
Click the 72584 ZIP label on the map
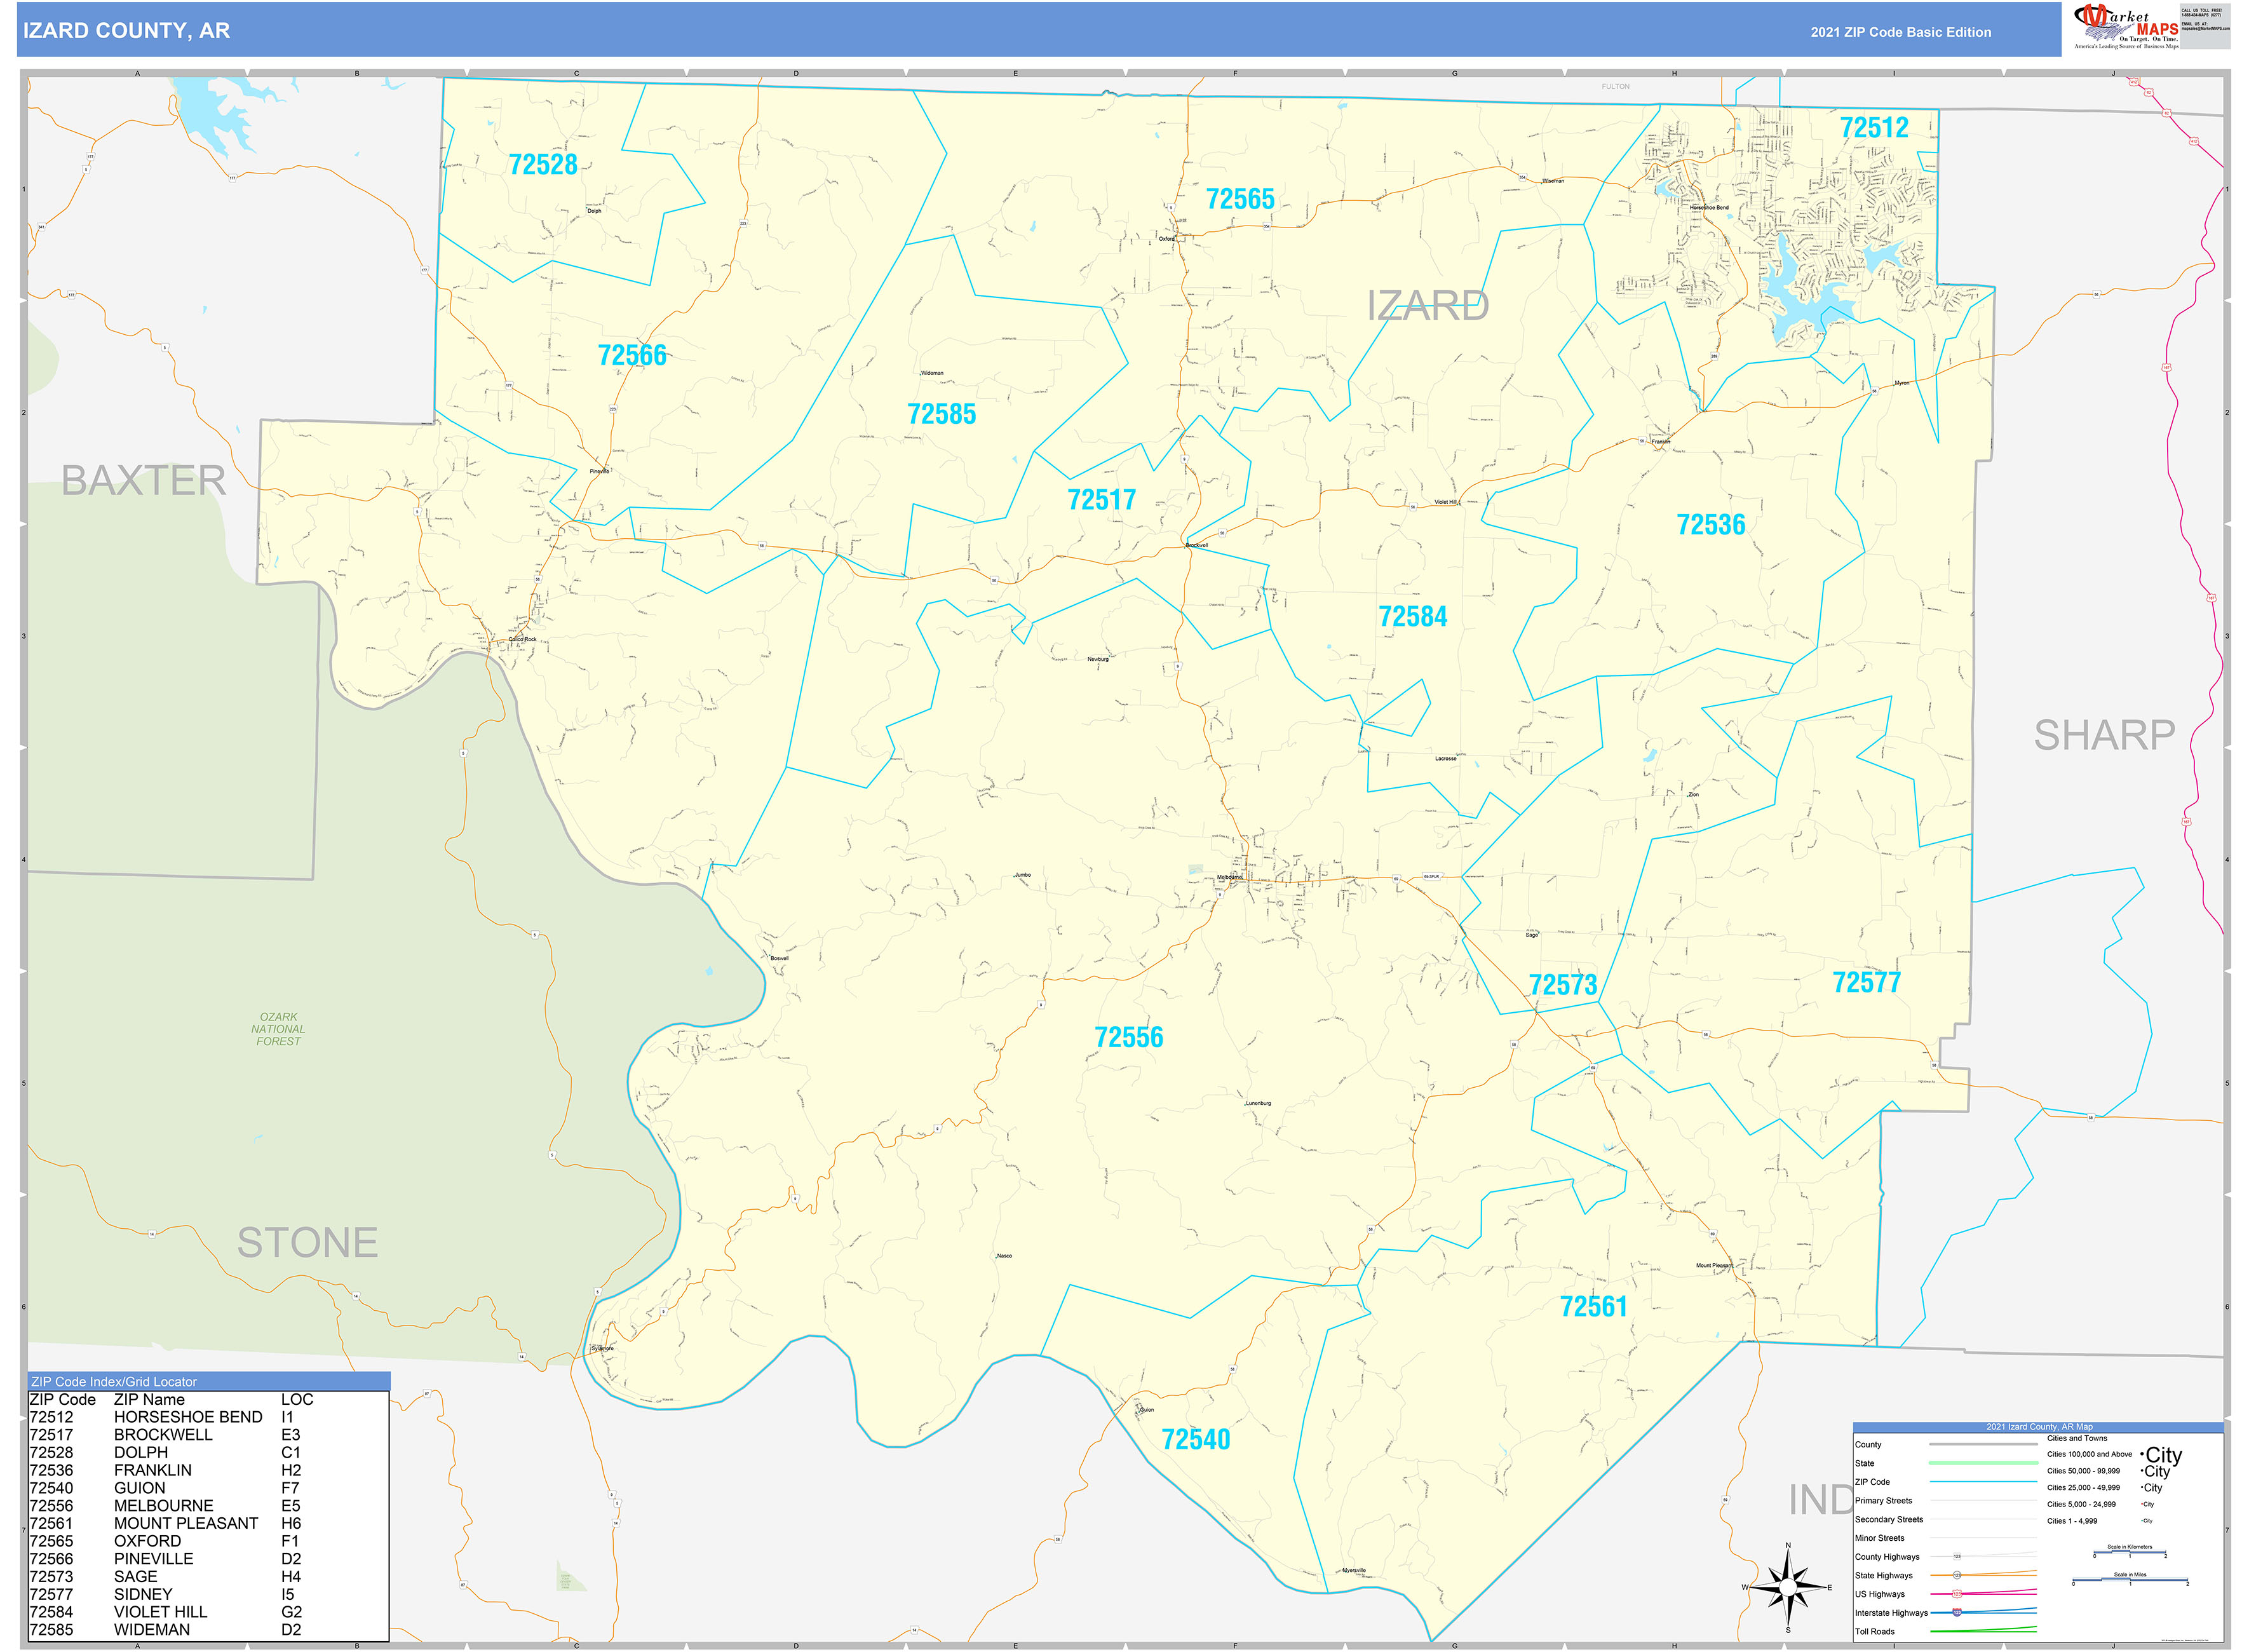(x=1412, y=617)
